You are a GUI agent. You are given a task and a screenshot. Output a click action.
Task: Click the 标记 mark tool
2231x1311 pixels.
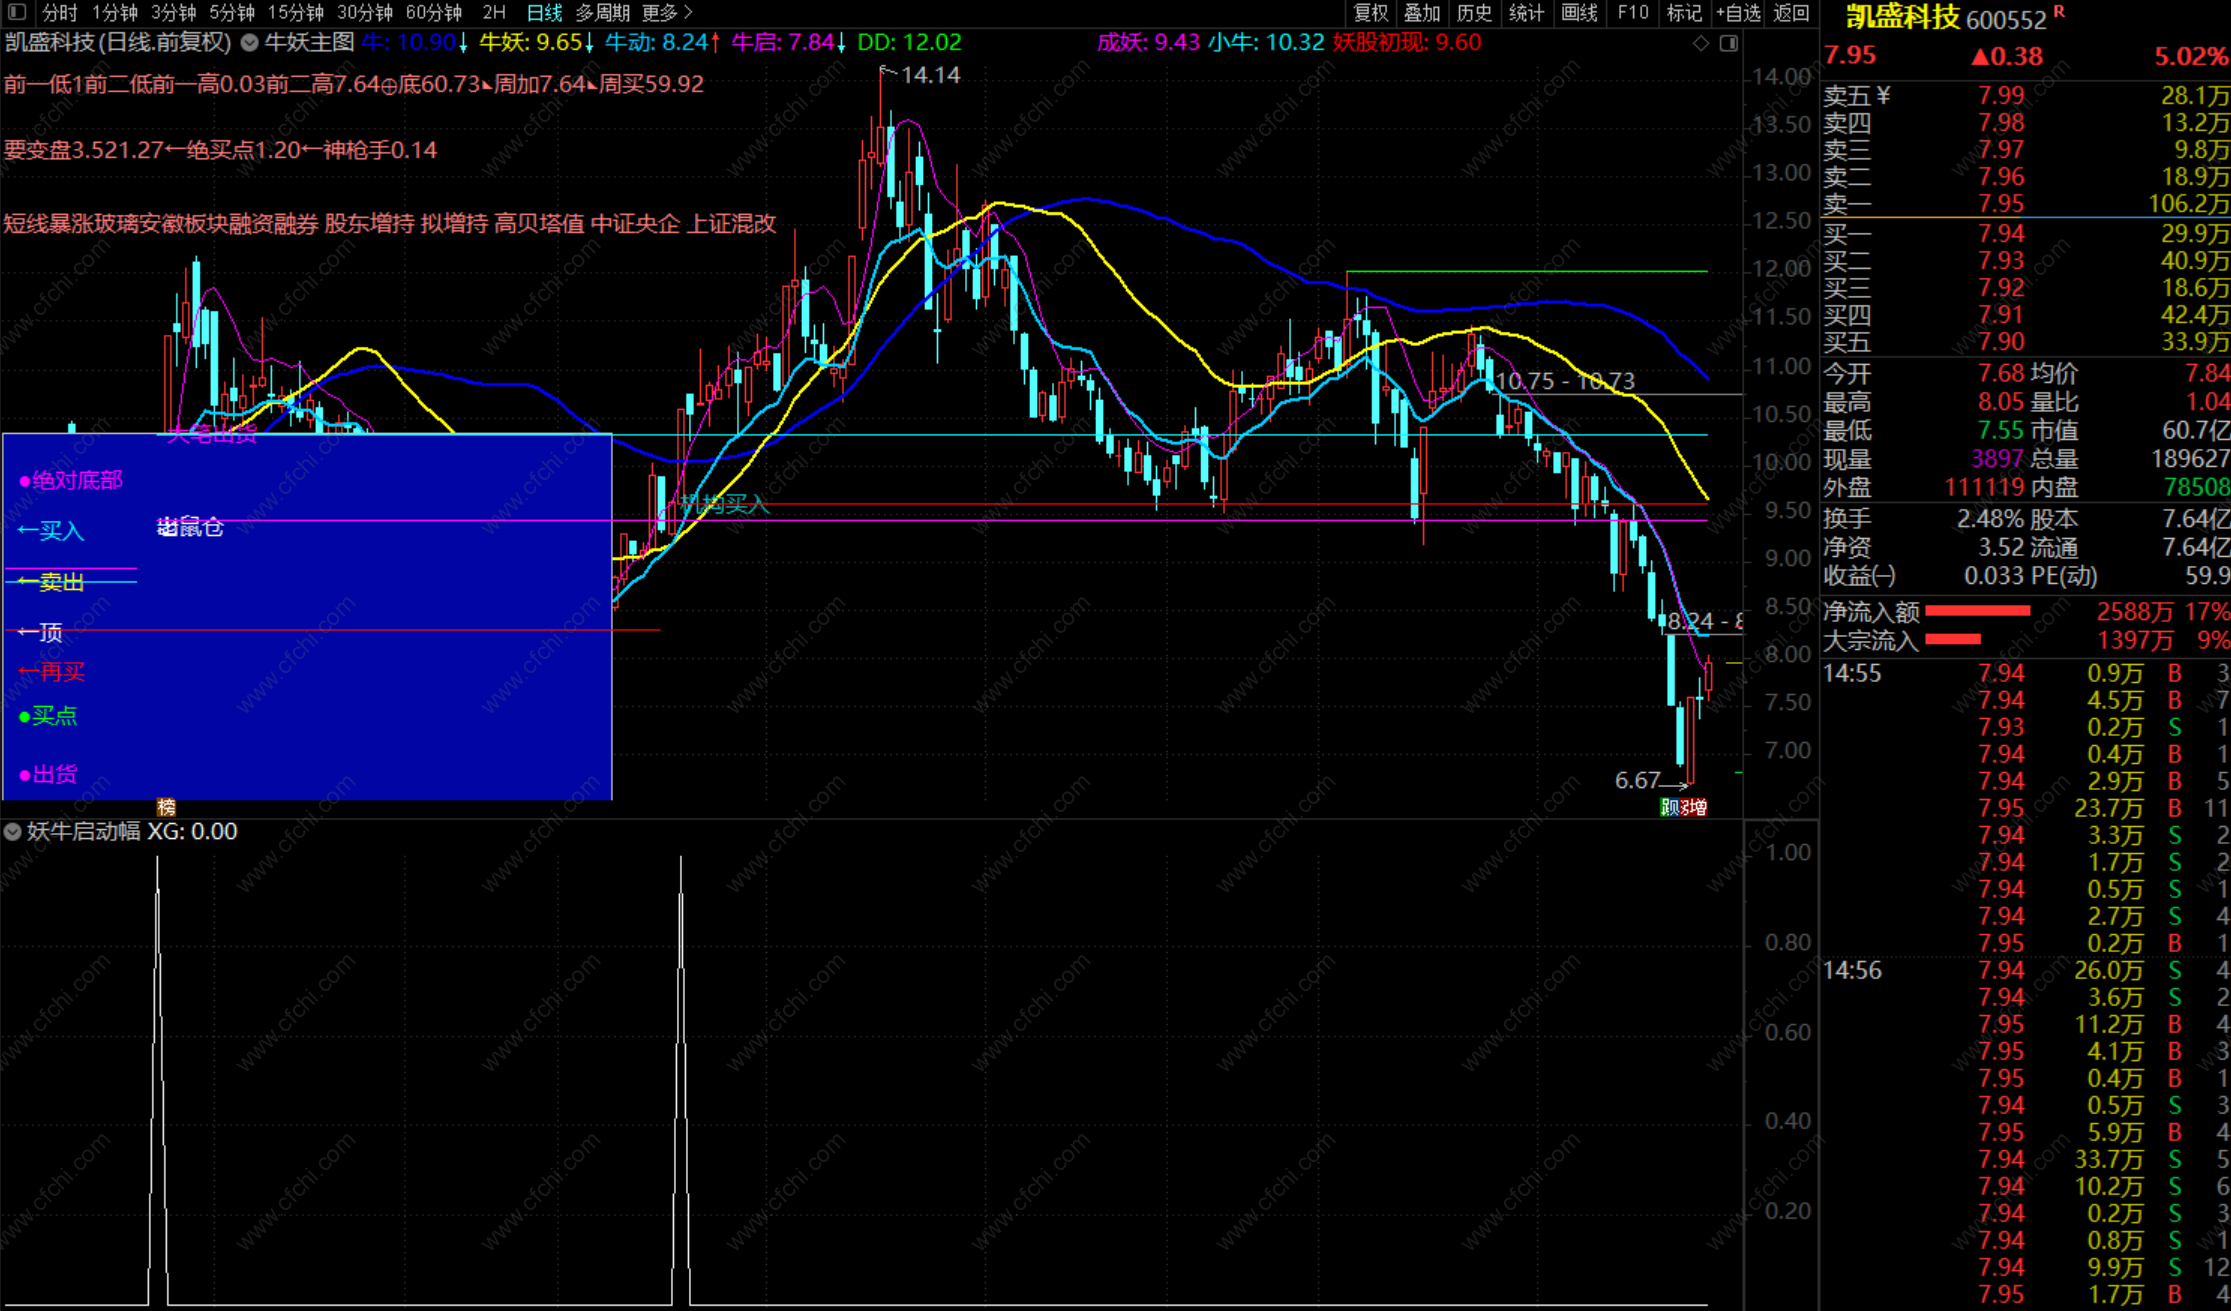click(x=1684, y=12)
